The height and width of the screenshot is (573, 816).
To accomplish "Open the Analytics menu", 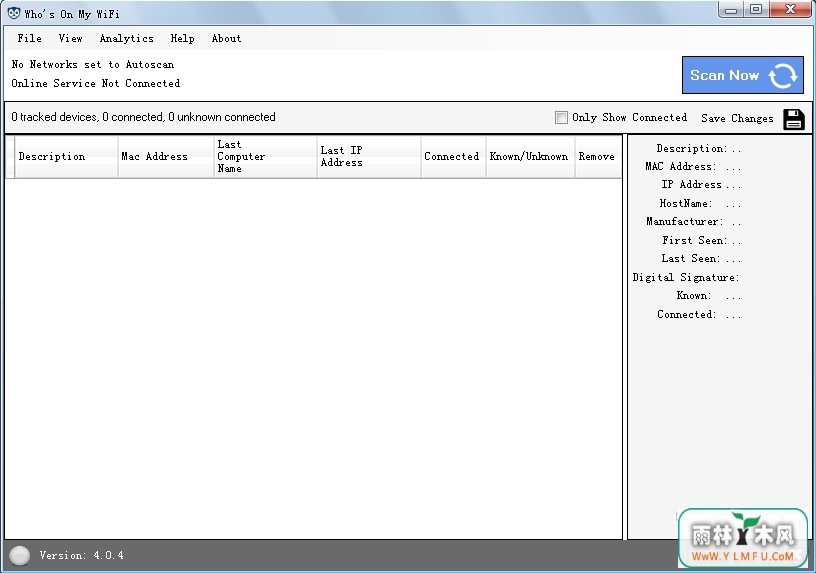I will tap(126, 39).
